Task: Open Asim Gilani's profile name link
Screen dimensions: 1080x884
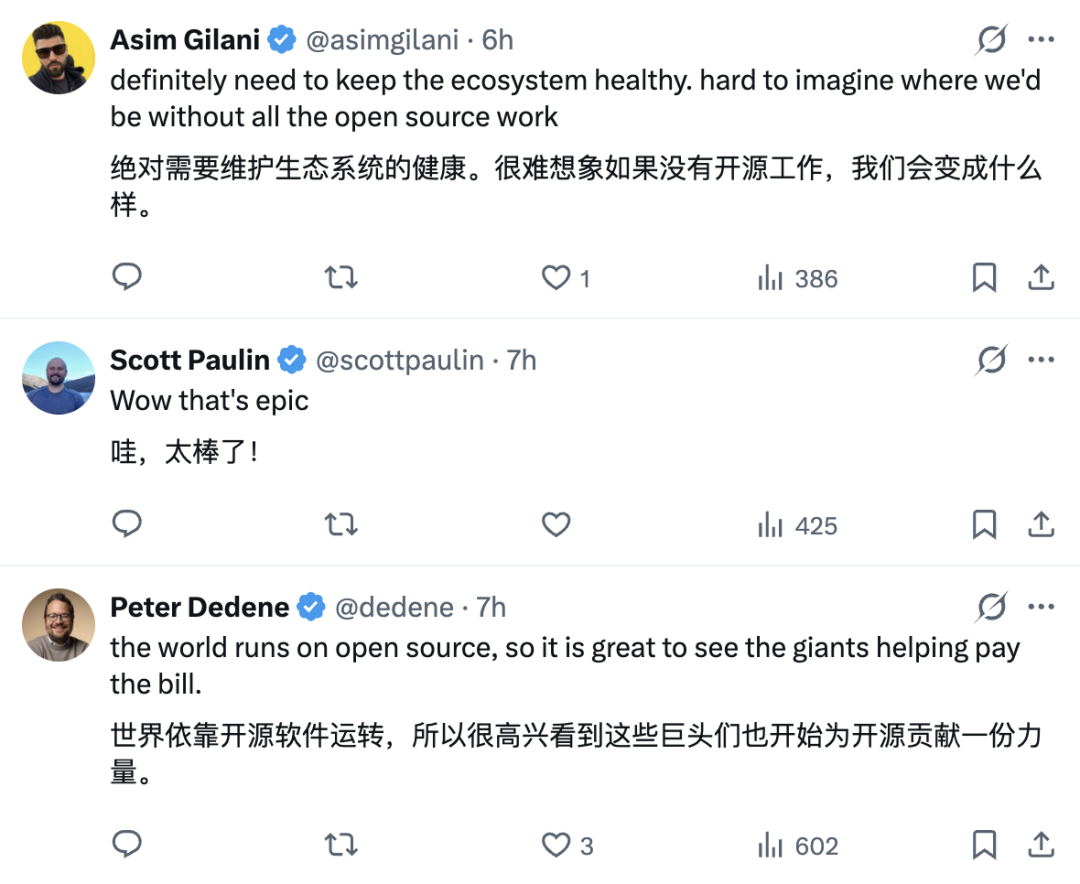Action: click(185, 40)
